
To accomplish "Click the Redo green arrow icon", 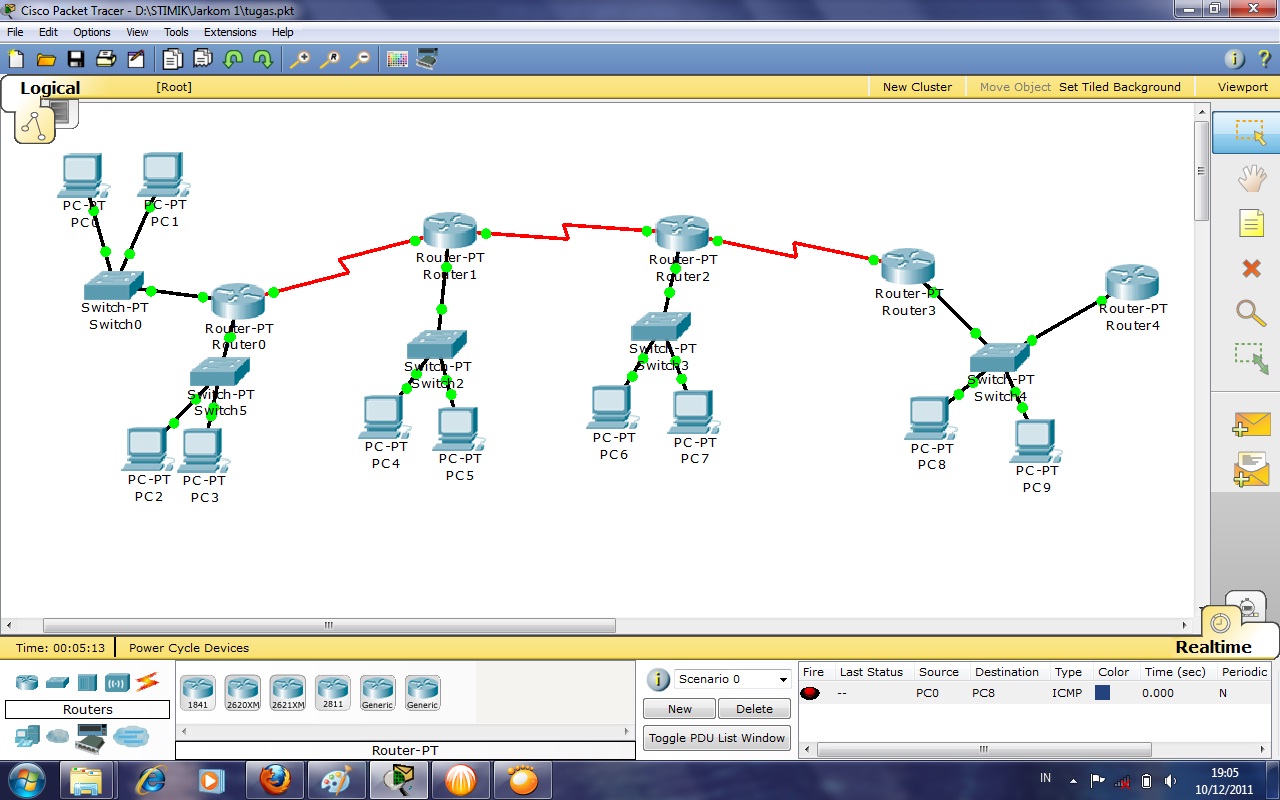I will pyautogui.click(x=263, y=59).
